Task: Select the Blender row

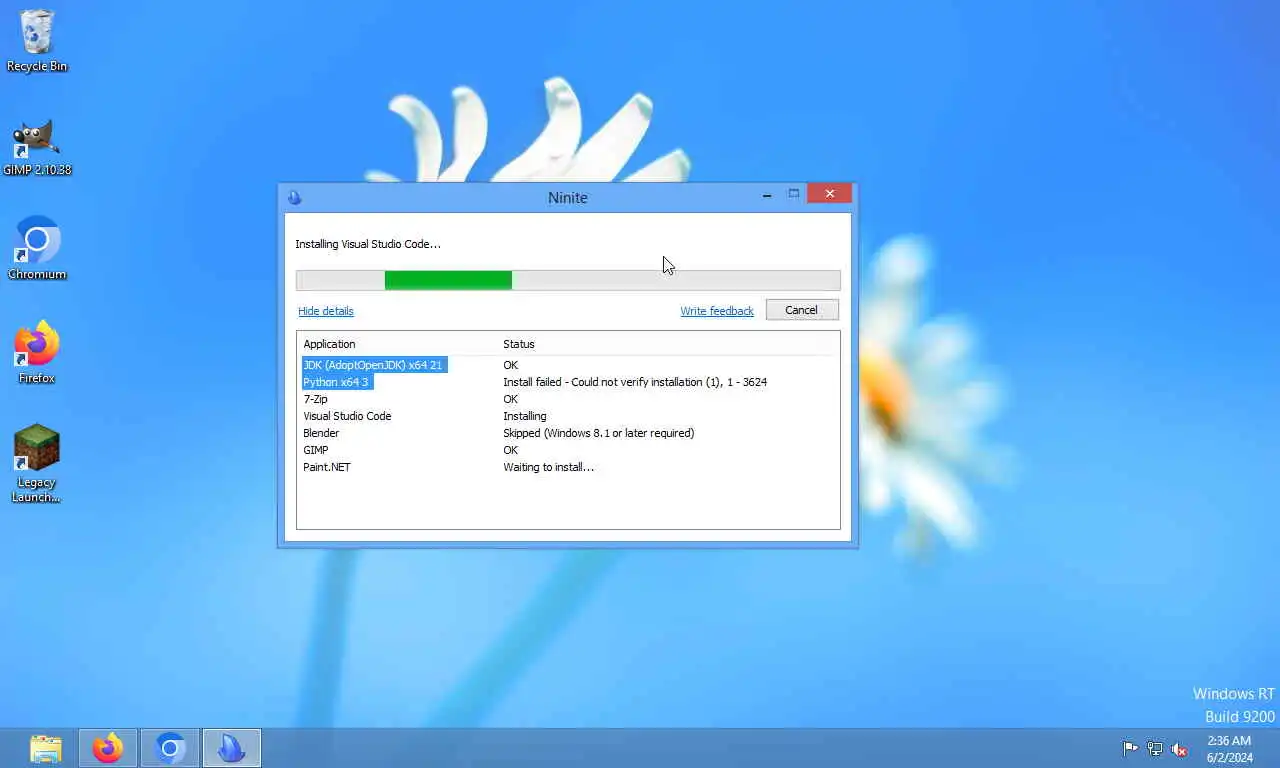Action: [x=568, y=433]
